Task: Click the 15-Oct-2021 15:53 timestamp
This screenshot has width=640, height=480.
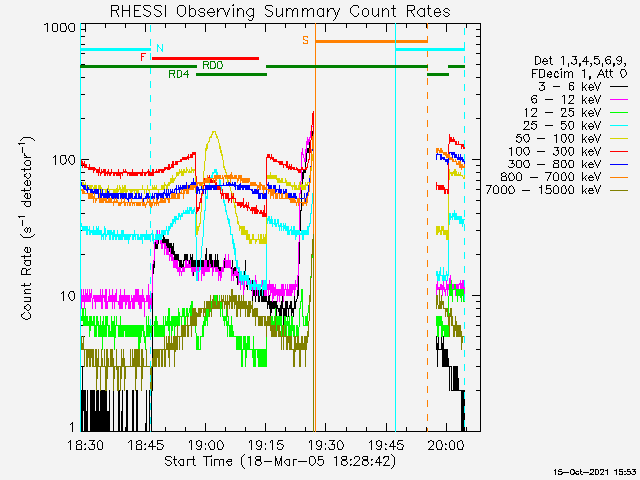Action: pyautogui.click(x=595, y=472)
